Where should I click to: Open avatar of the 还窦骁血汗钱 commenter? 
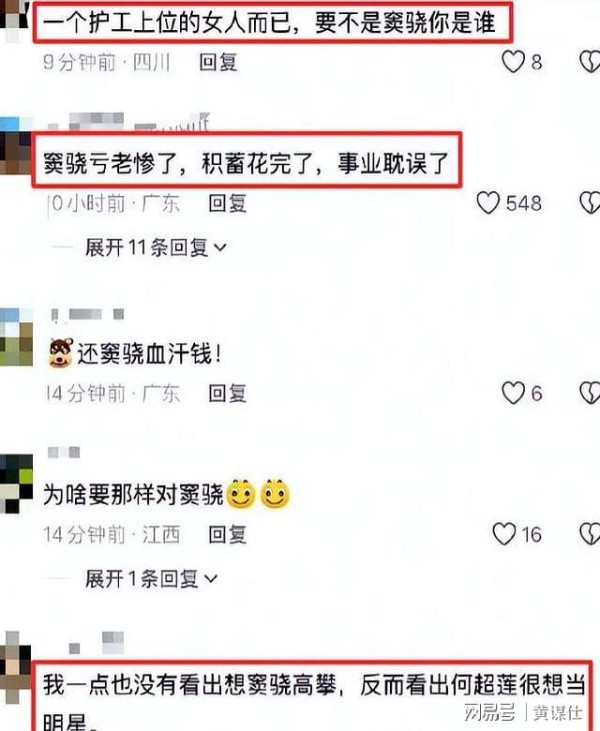pos(16,337)
